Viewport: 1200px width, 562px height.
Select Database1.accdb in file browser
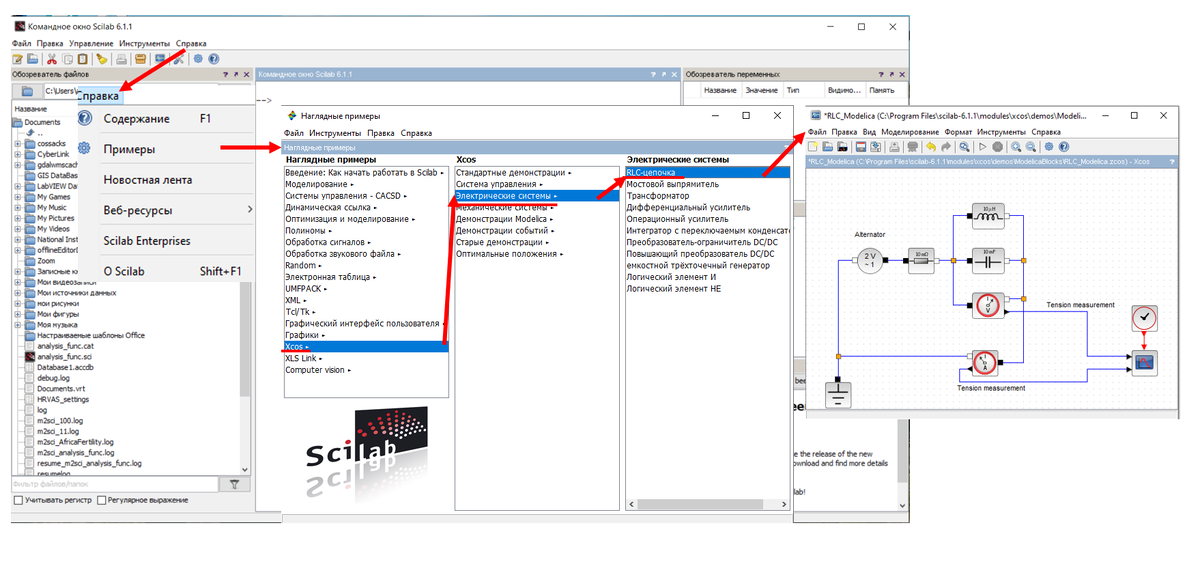[x=66, y=367]
